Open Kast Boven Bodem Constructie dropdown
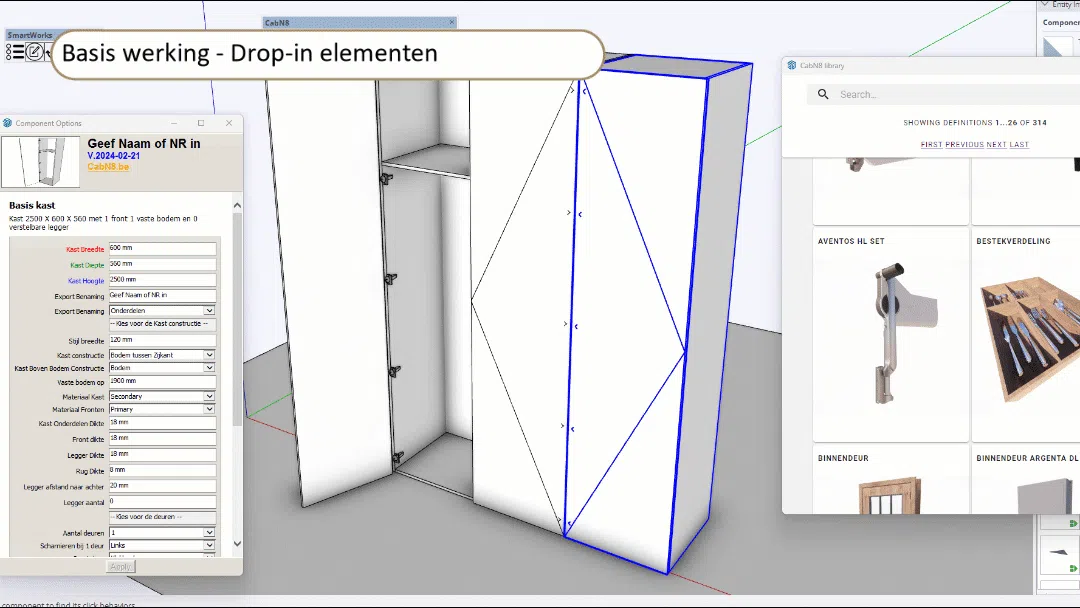Image resolution: width=1080 pixels, height=608 pixels. (x=163, y=368)
